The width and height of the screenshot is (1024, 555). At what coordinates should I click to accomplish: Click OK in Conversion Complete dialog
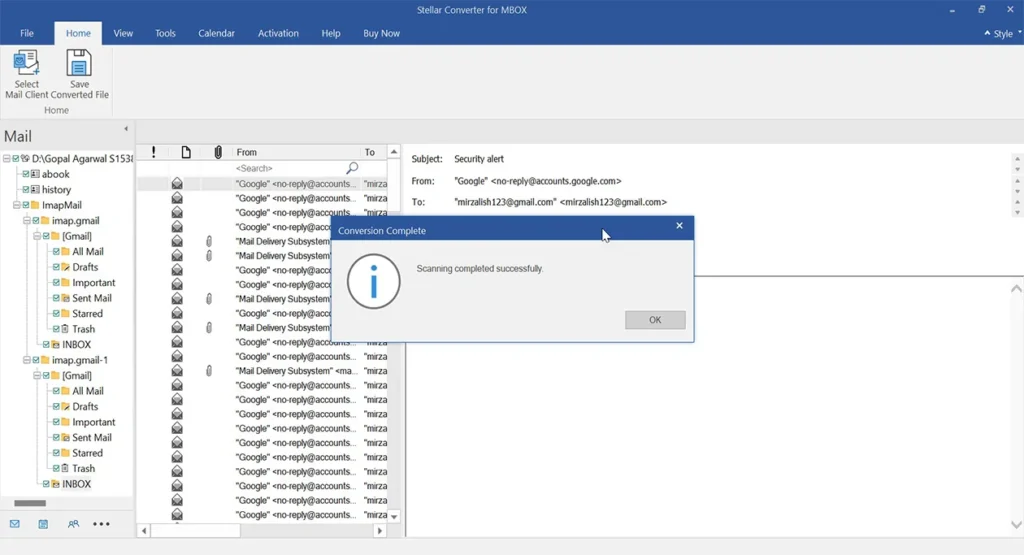tap(655, 320)
